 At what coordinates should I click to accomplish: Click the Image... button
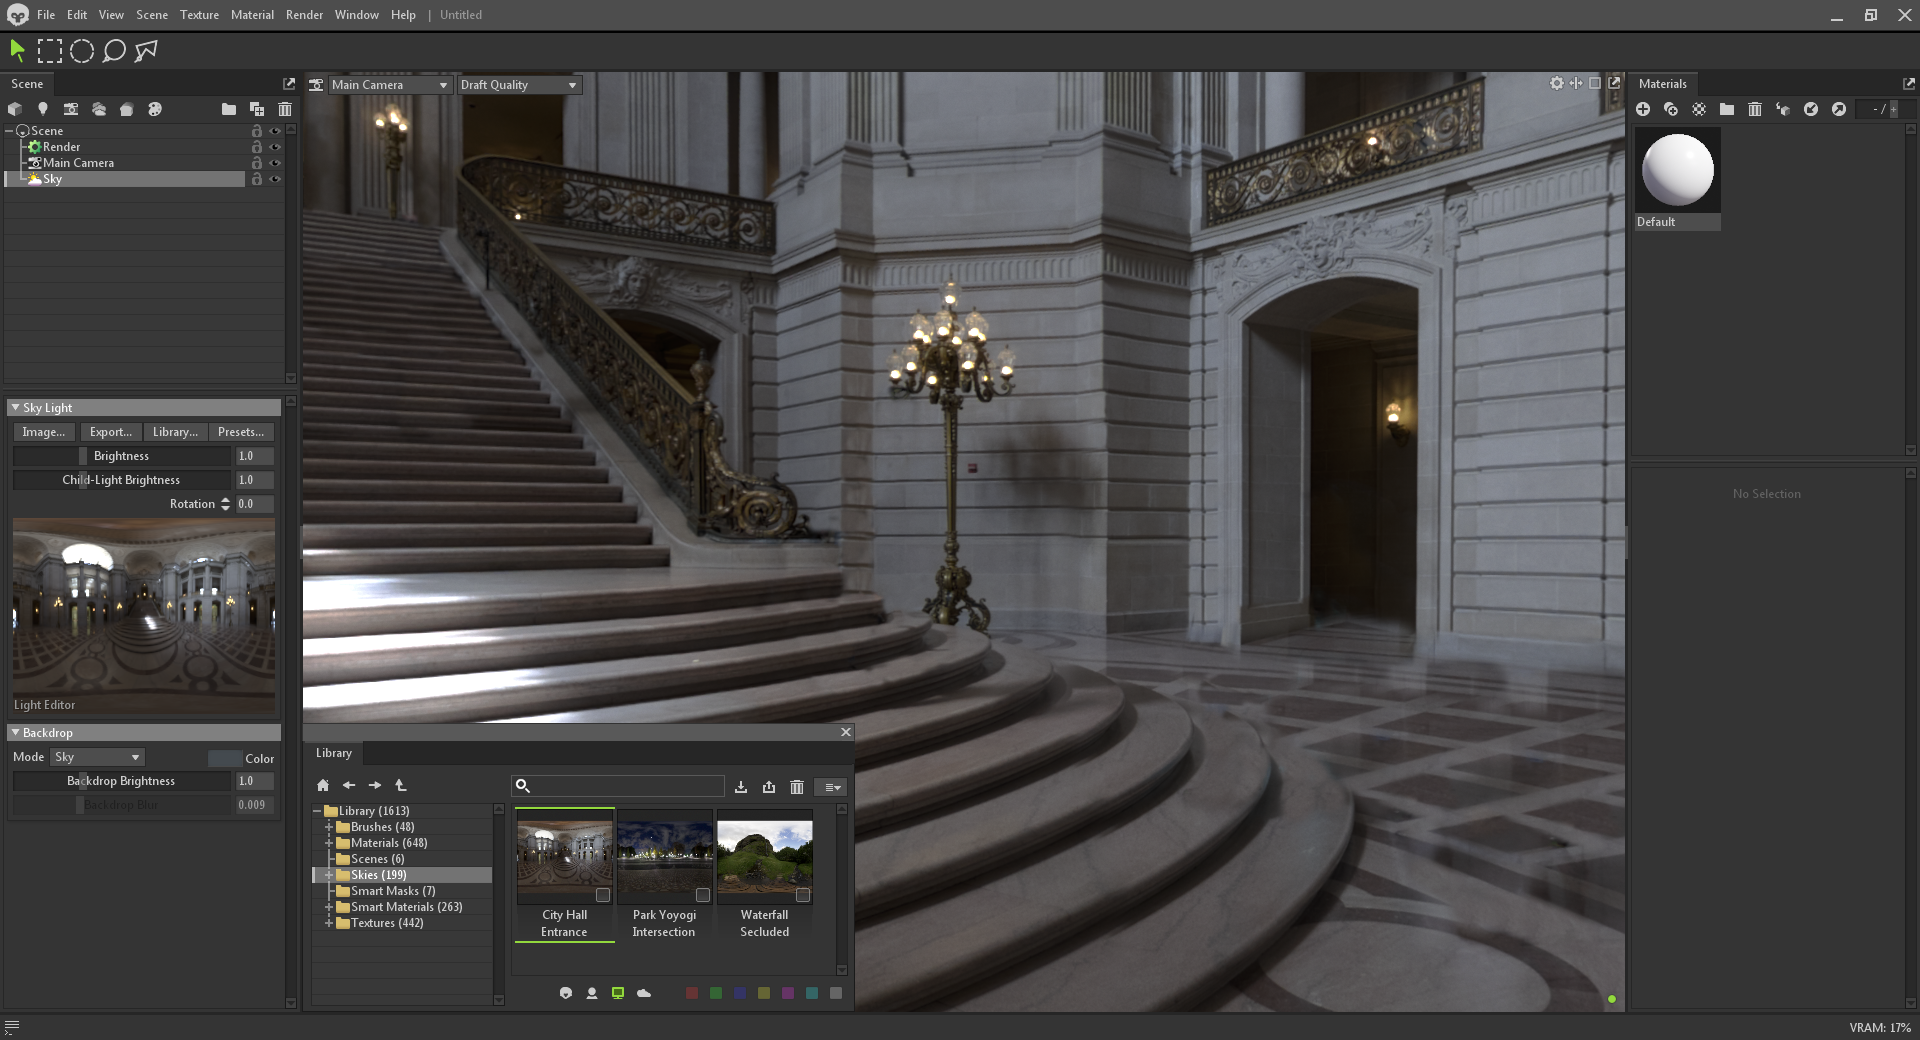point(43,432)
